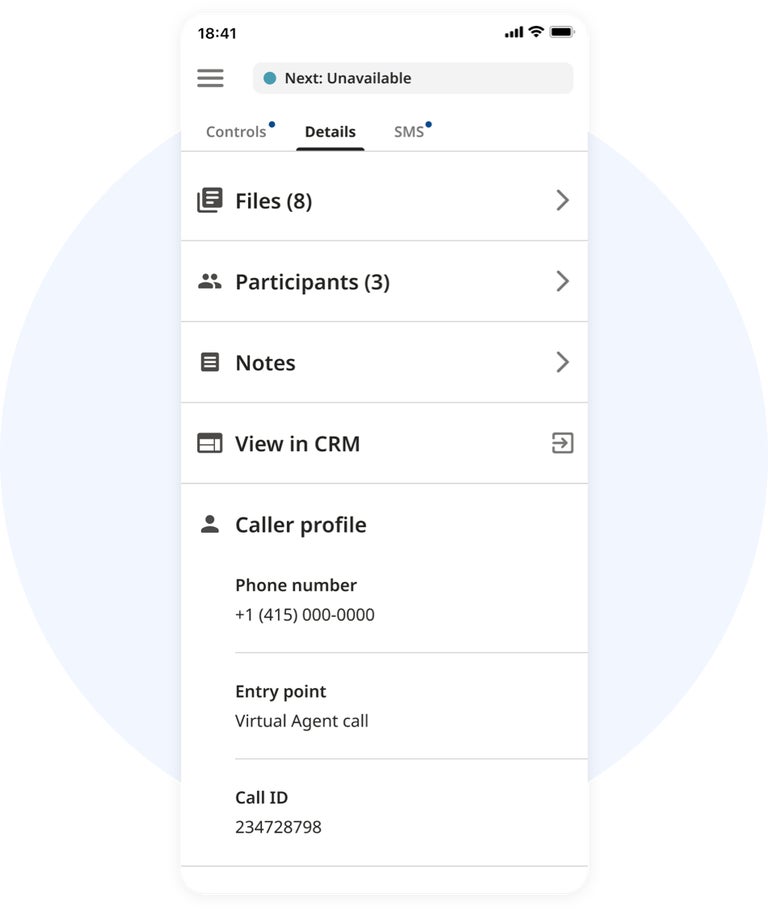768x911 pixels.
Task: Expand the Files (8) section
Action: (x=562, y=200)
